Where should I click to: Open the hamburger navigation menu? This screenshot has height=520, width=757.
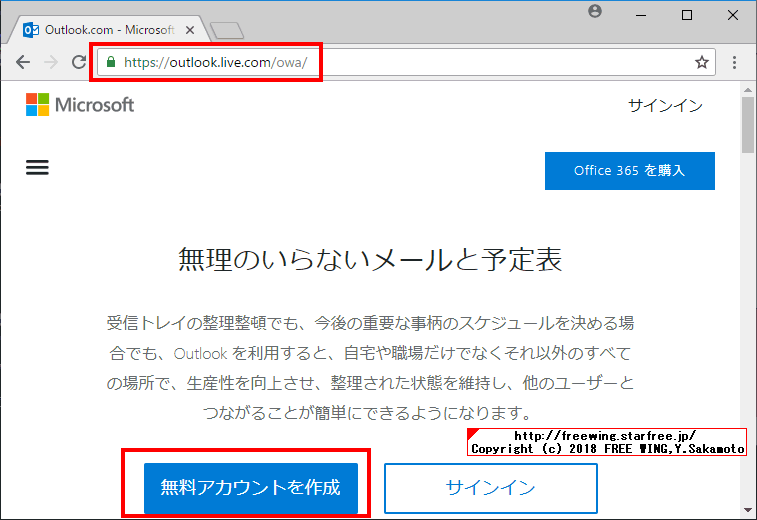[x=37, y=168]
